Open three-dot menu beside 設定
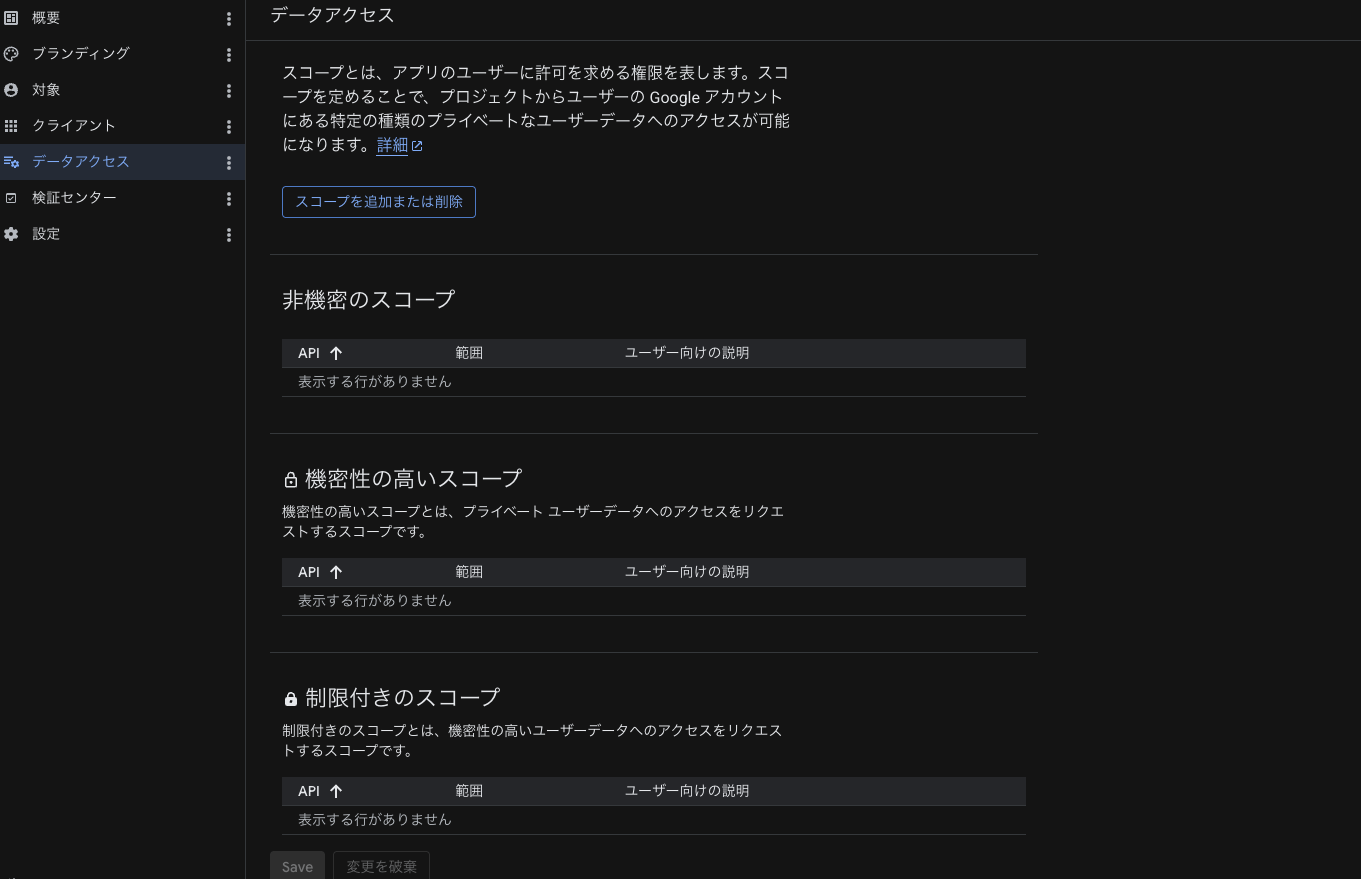This screenshot has width=1361, height=879. pyautogui.click(x=229, y=235)
